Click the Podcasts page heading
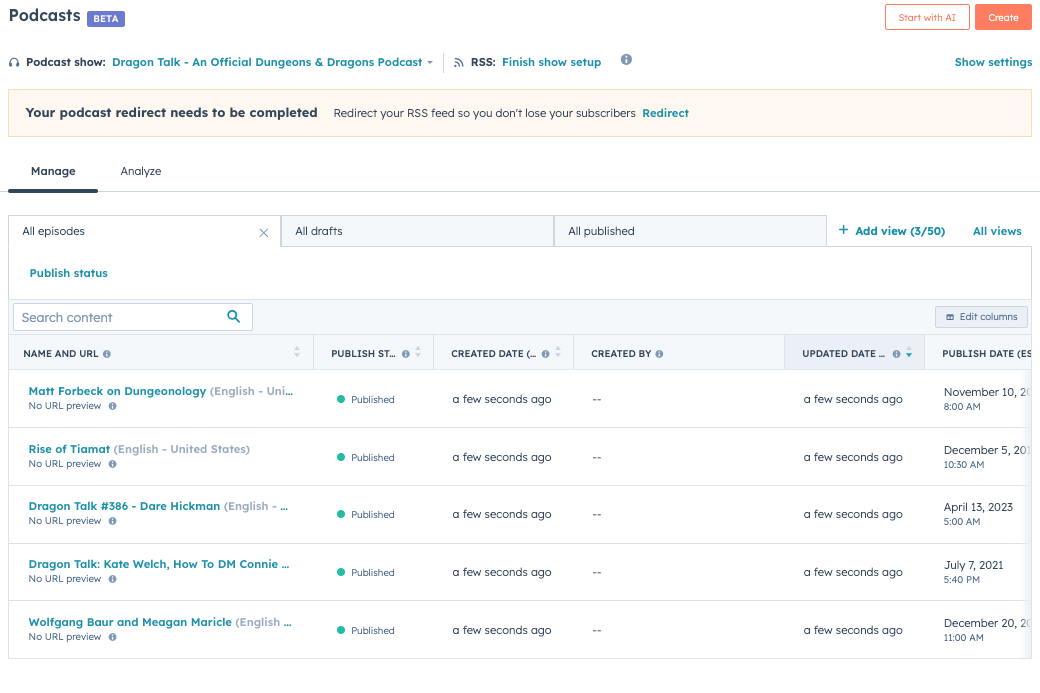Image resolution: width=1040 pixels, height=693 pixels. click(x=44, y=15)
